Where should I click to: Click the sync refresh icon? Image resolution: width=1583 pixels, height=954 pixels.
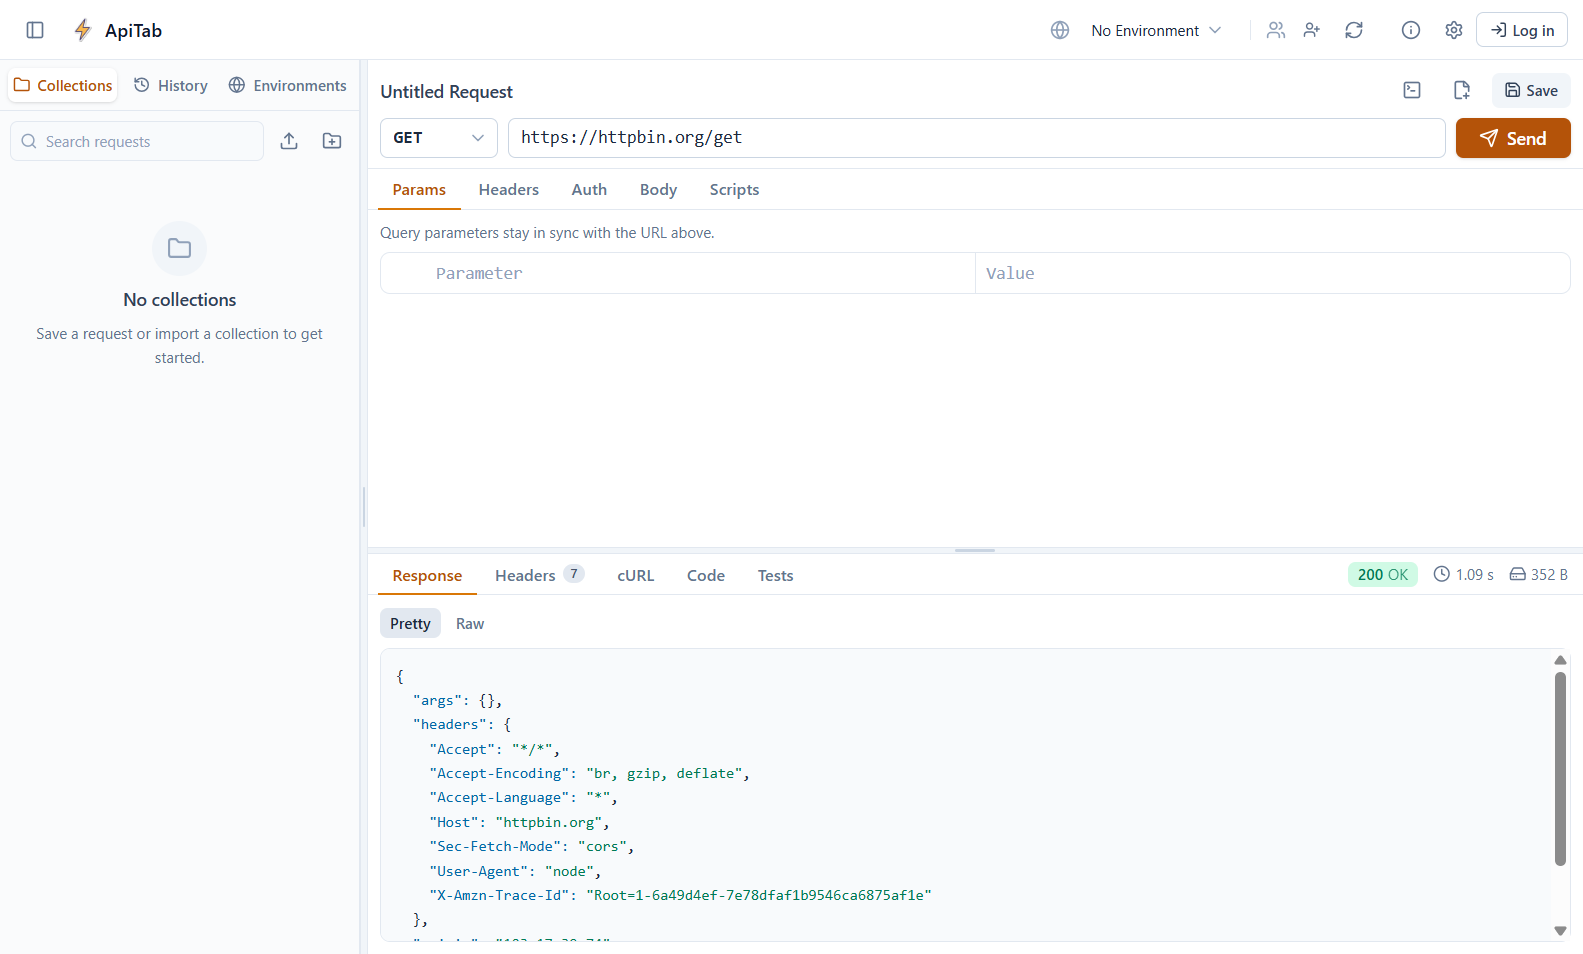coord(1354,30)
